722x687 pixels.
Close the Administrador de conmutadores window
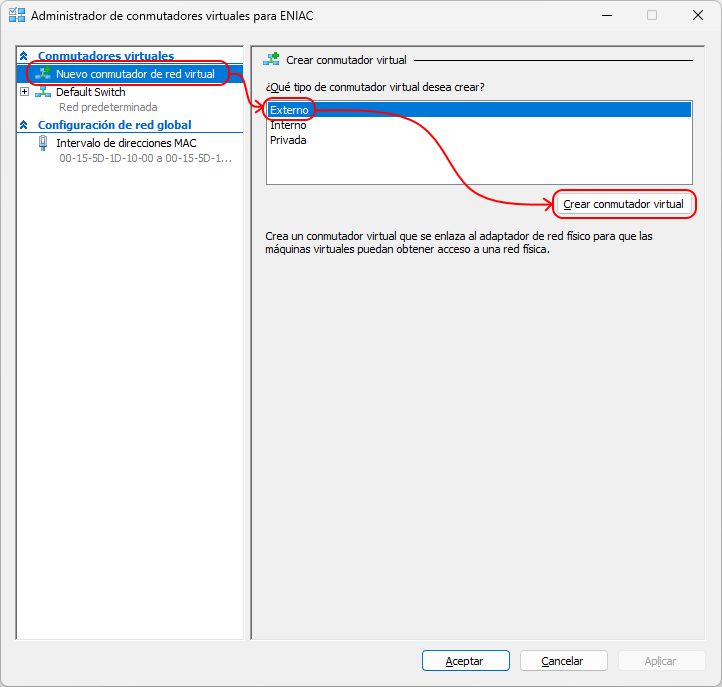point(698,15)
